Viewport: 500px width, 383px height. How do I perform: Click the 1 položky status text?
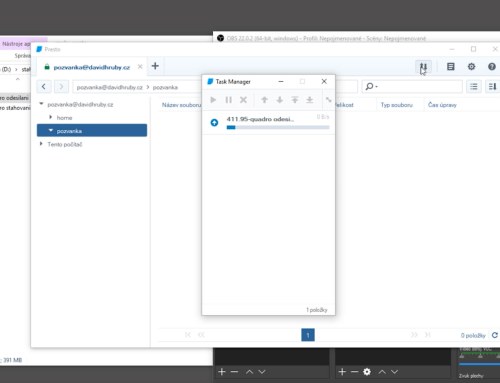pos(317,310)
